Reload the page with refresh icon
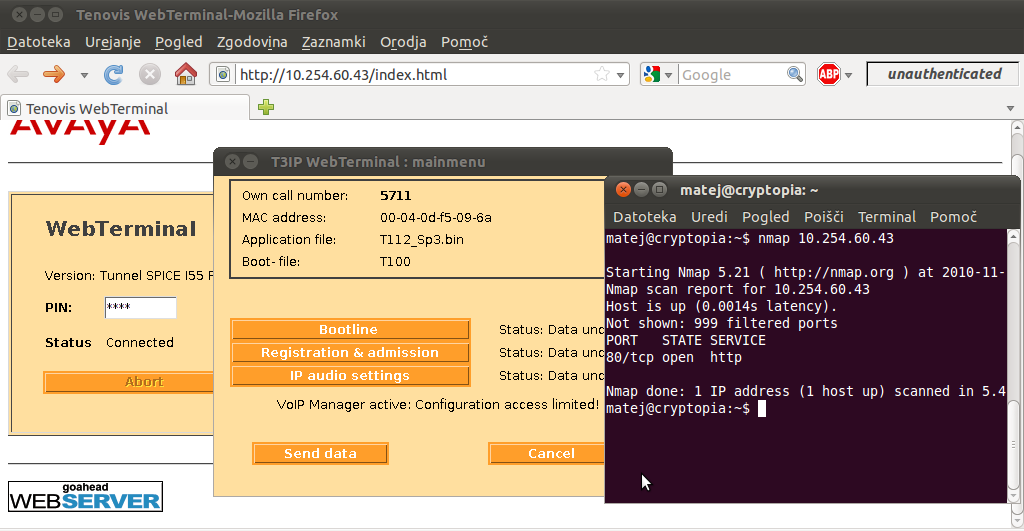The image size is (1024, 531). (114, 74)
